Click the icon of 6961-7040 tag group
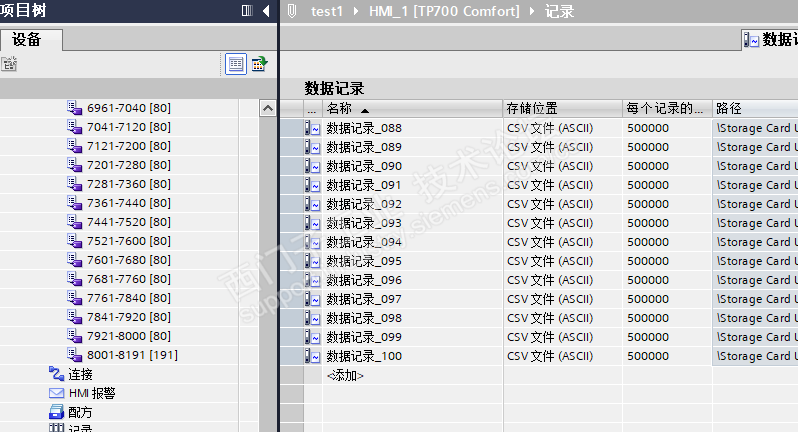 pyautogui.click(x=74, y=107)
